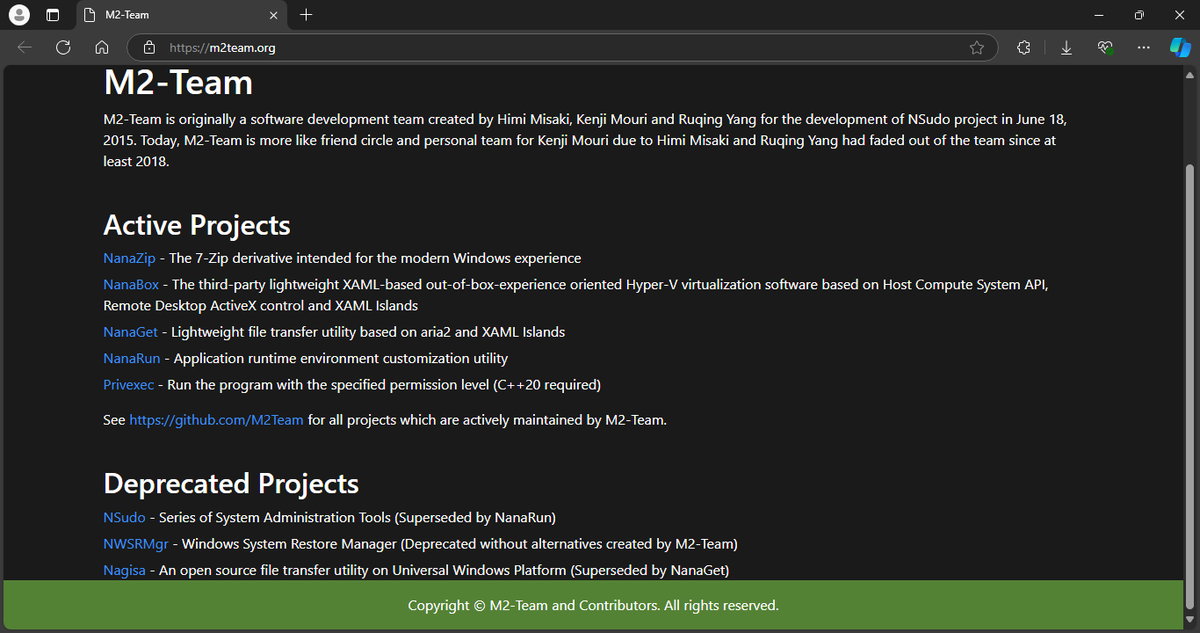Open the NanaZip project link
Image resolution: width=1200 pixels, height=633 pixels.
pyautogui.click(x=129, y=258)
